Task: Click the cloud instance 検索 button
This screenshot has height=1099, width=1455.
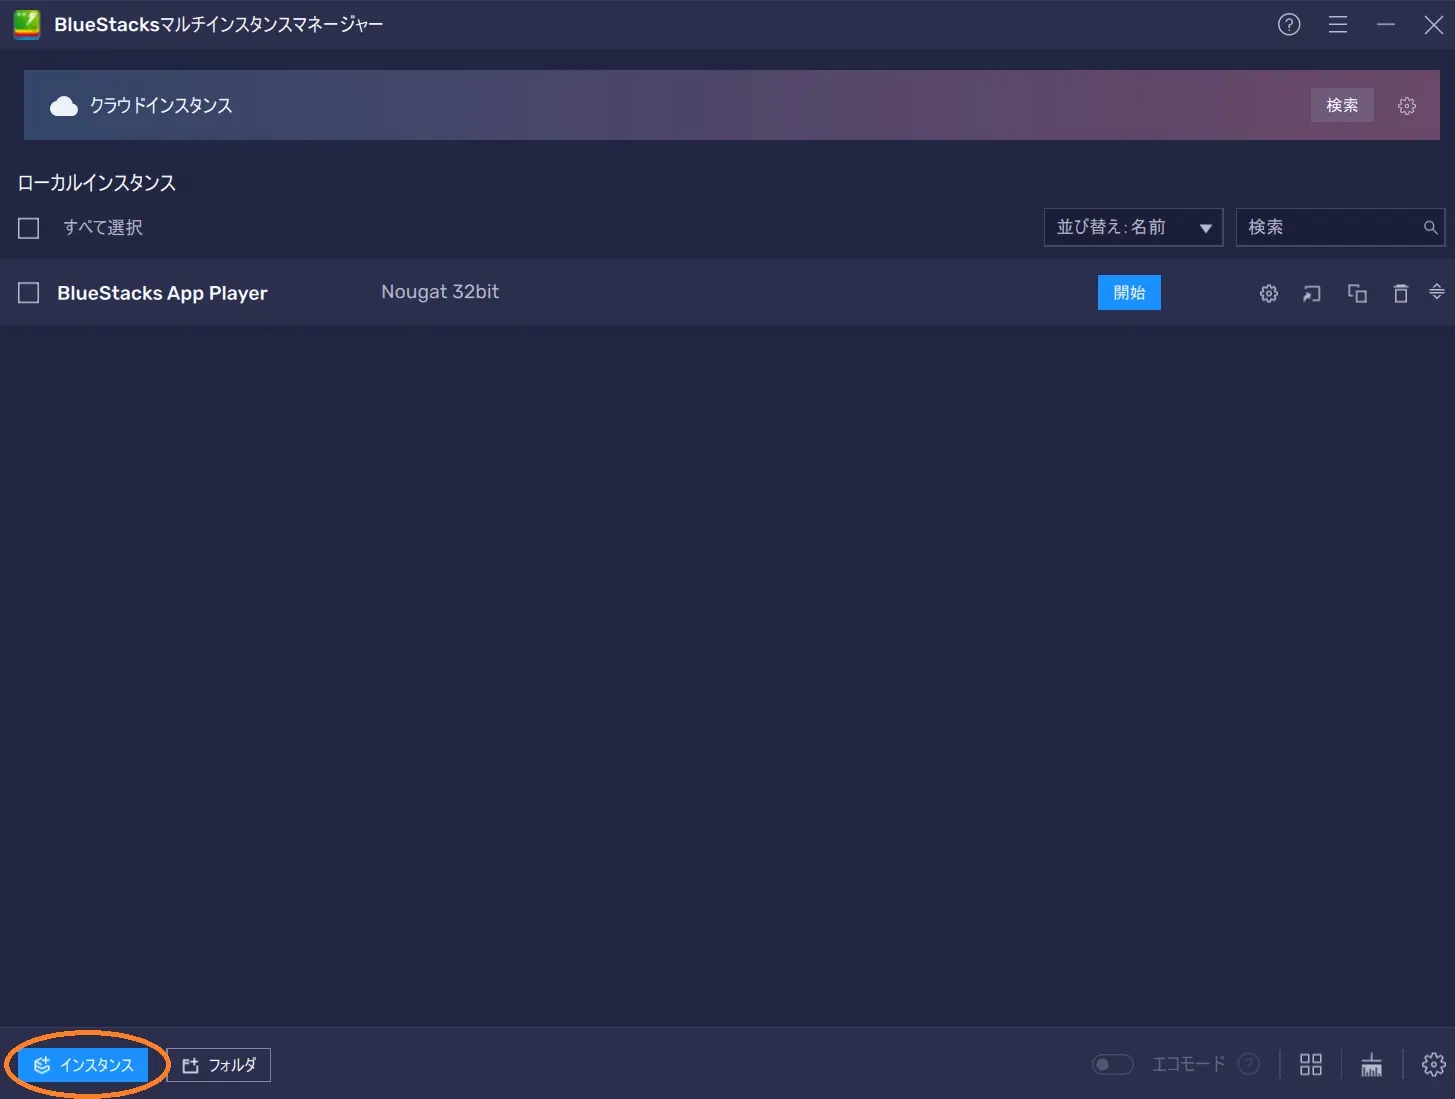Action: [x=1342, y=105]
